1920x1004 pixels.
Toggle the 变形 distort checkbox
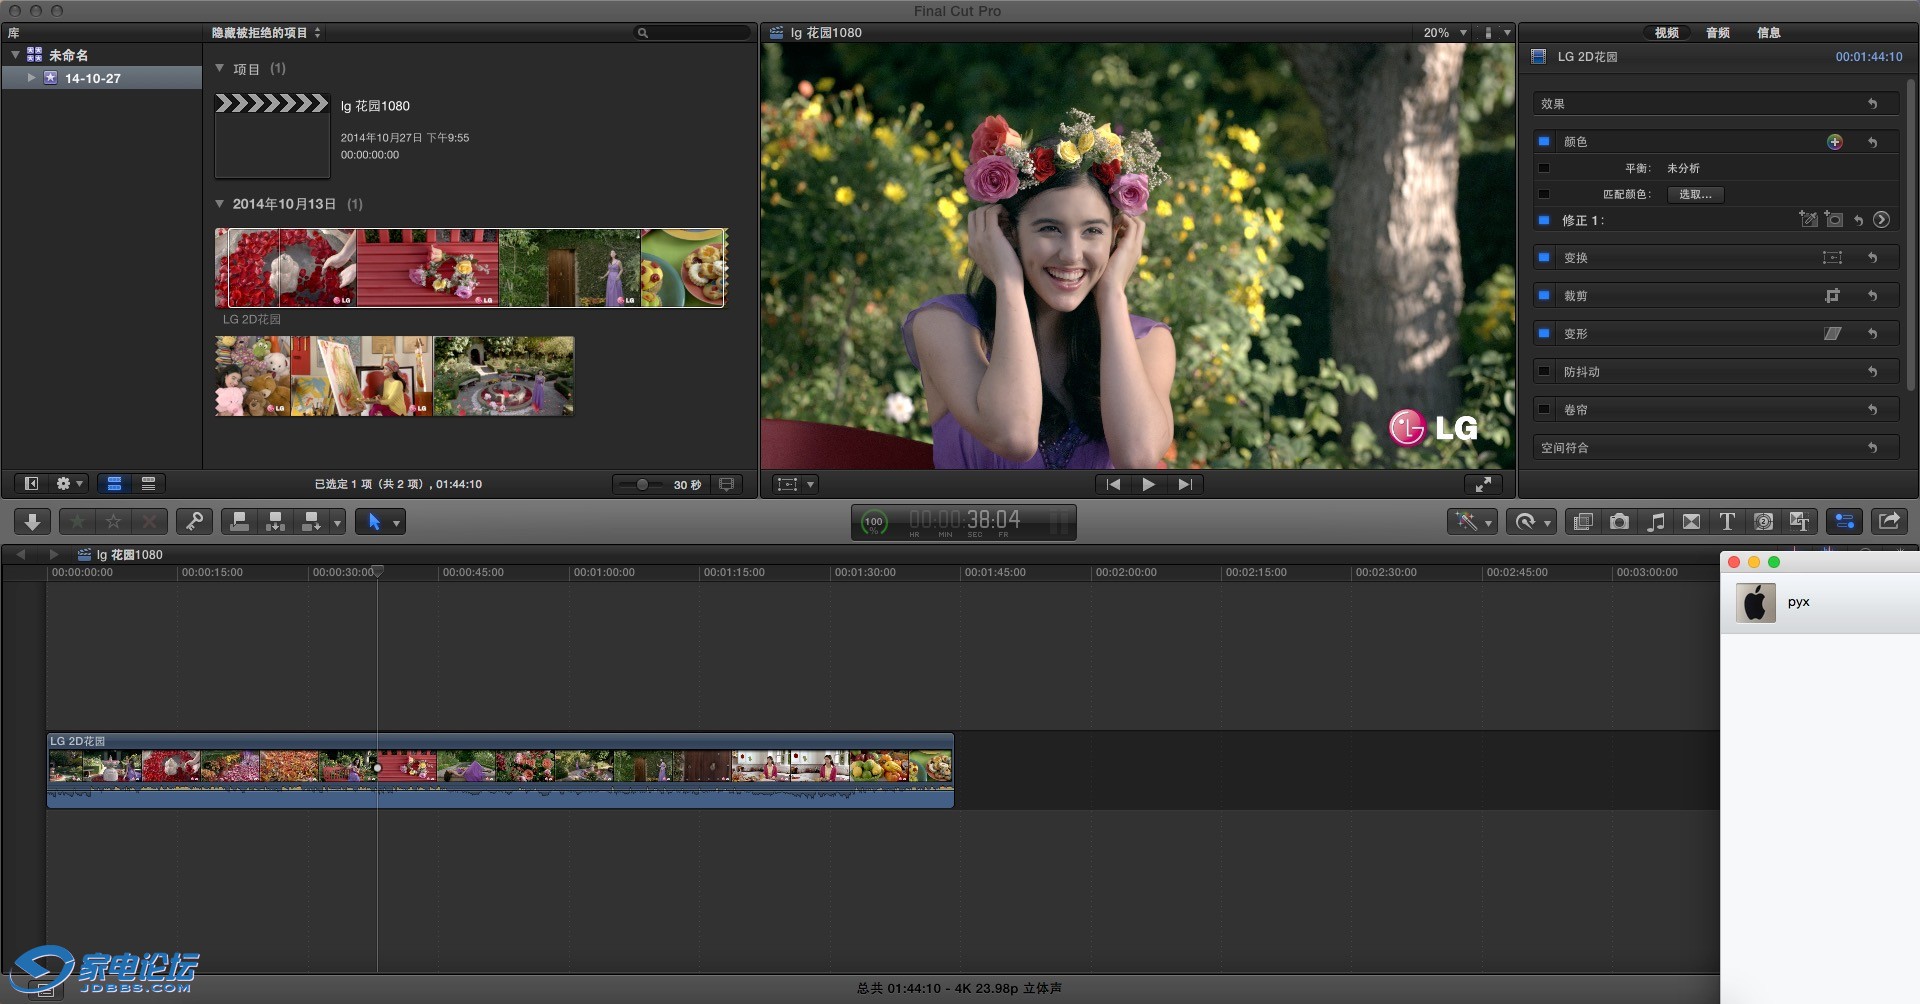point(1544,334)
